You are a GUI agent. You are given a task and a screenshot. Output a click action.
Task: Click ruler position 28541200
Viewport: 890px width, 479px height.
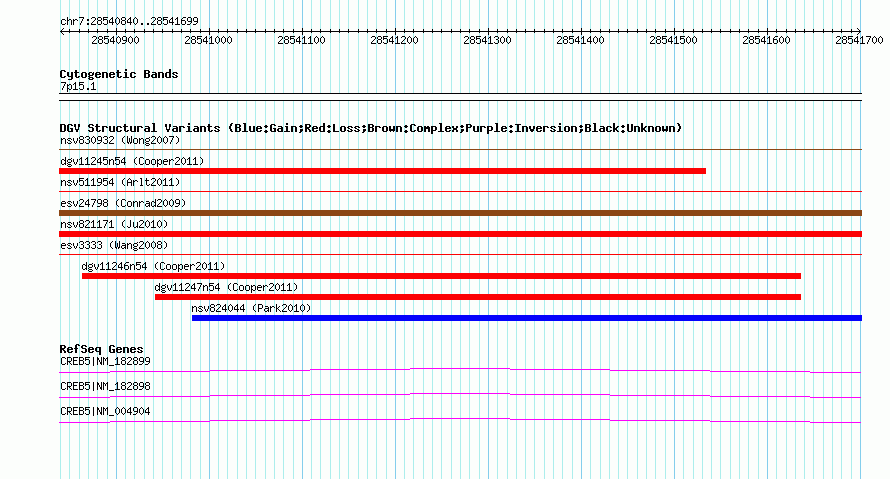pyautogui.click(x=394, y=40)
